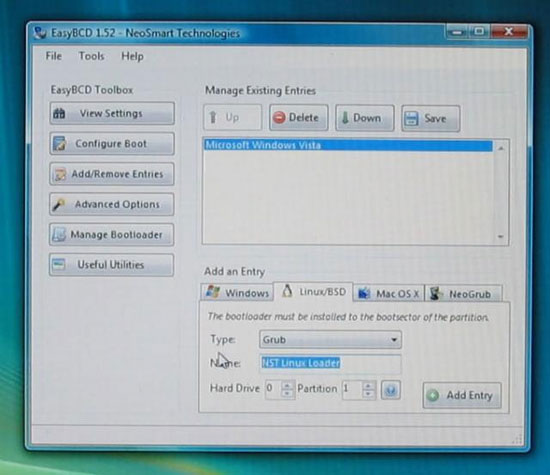Screen dimensions: 550x475
Task: Click the Hard Drive number field
Action: 274,388
